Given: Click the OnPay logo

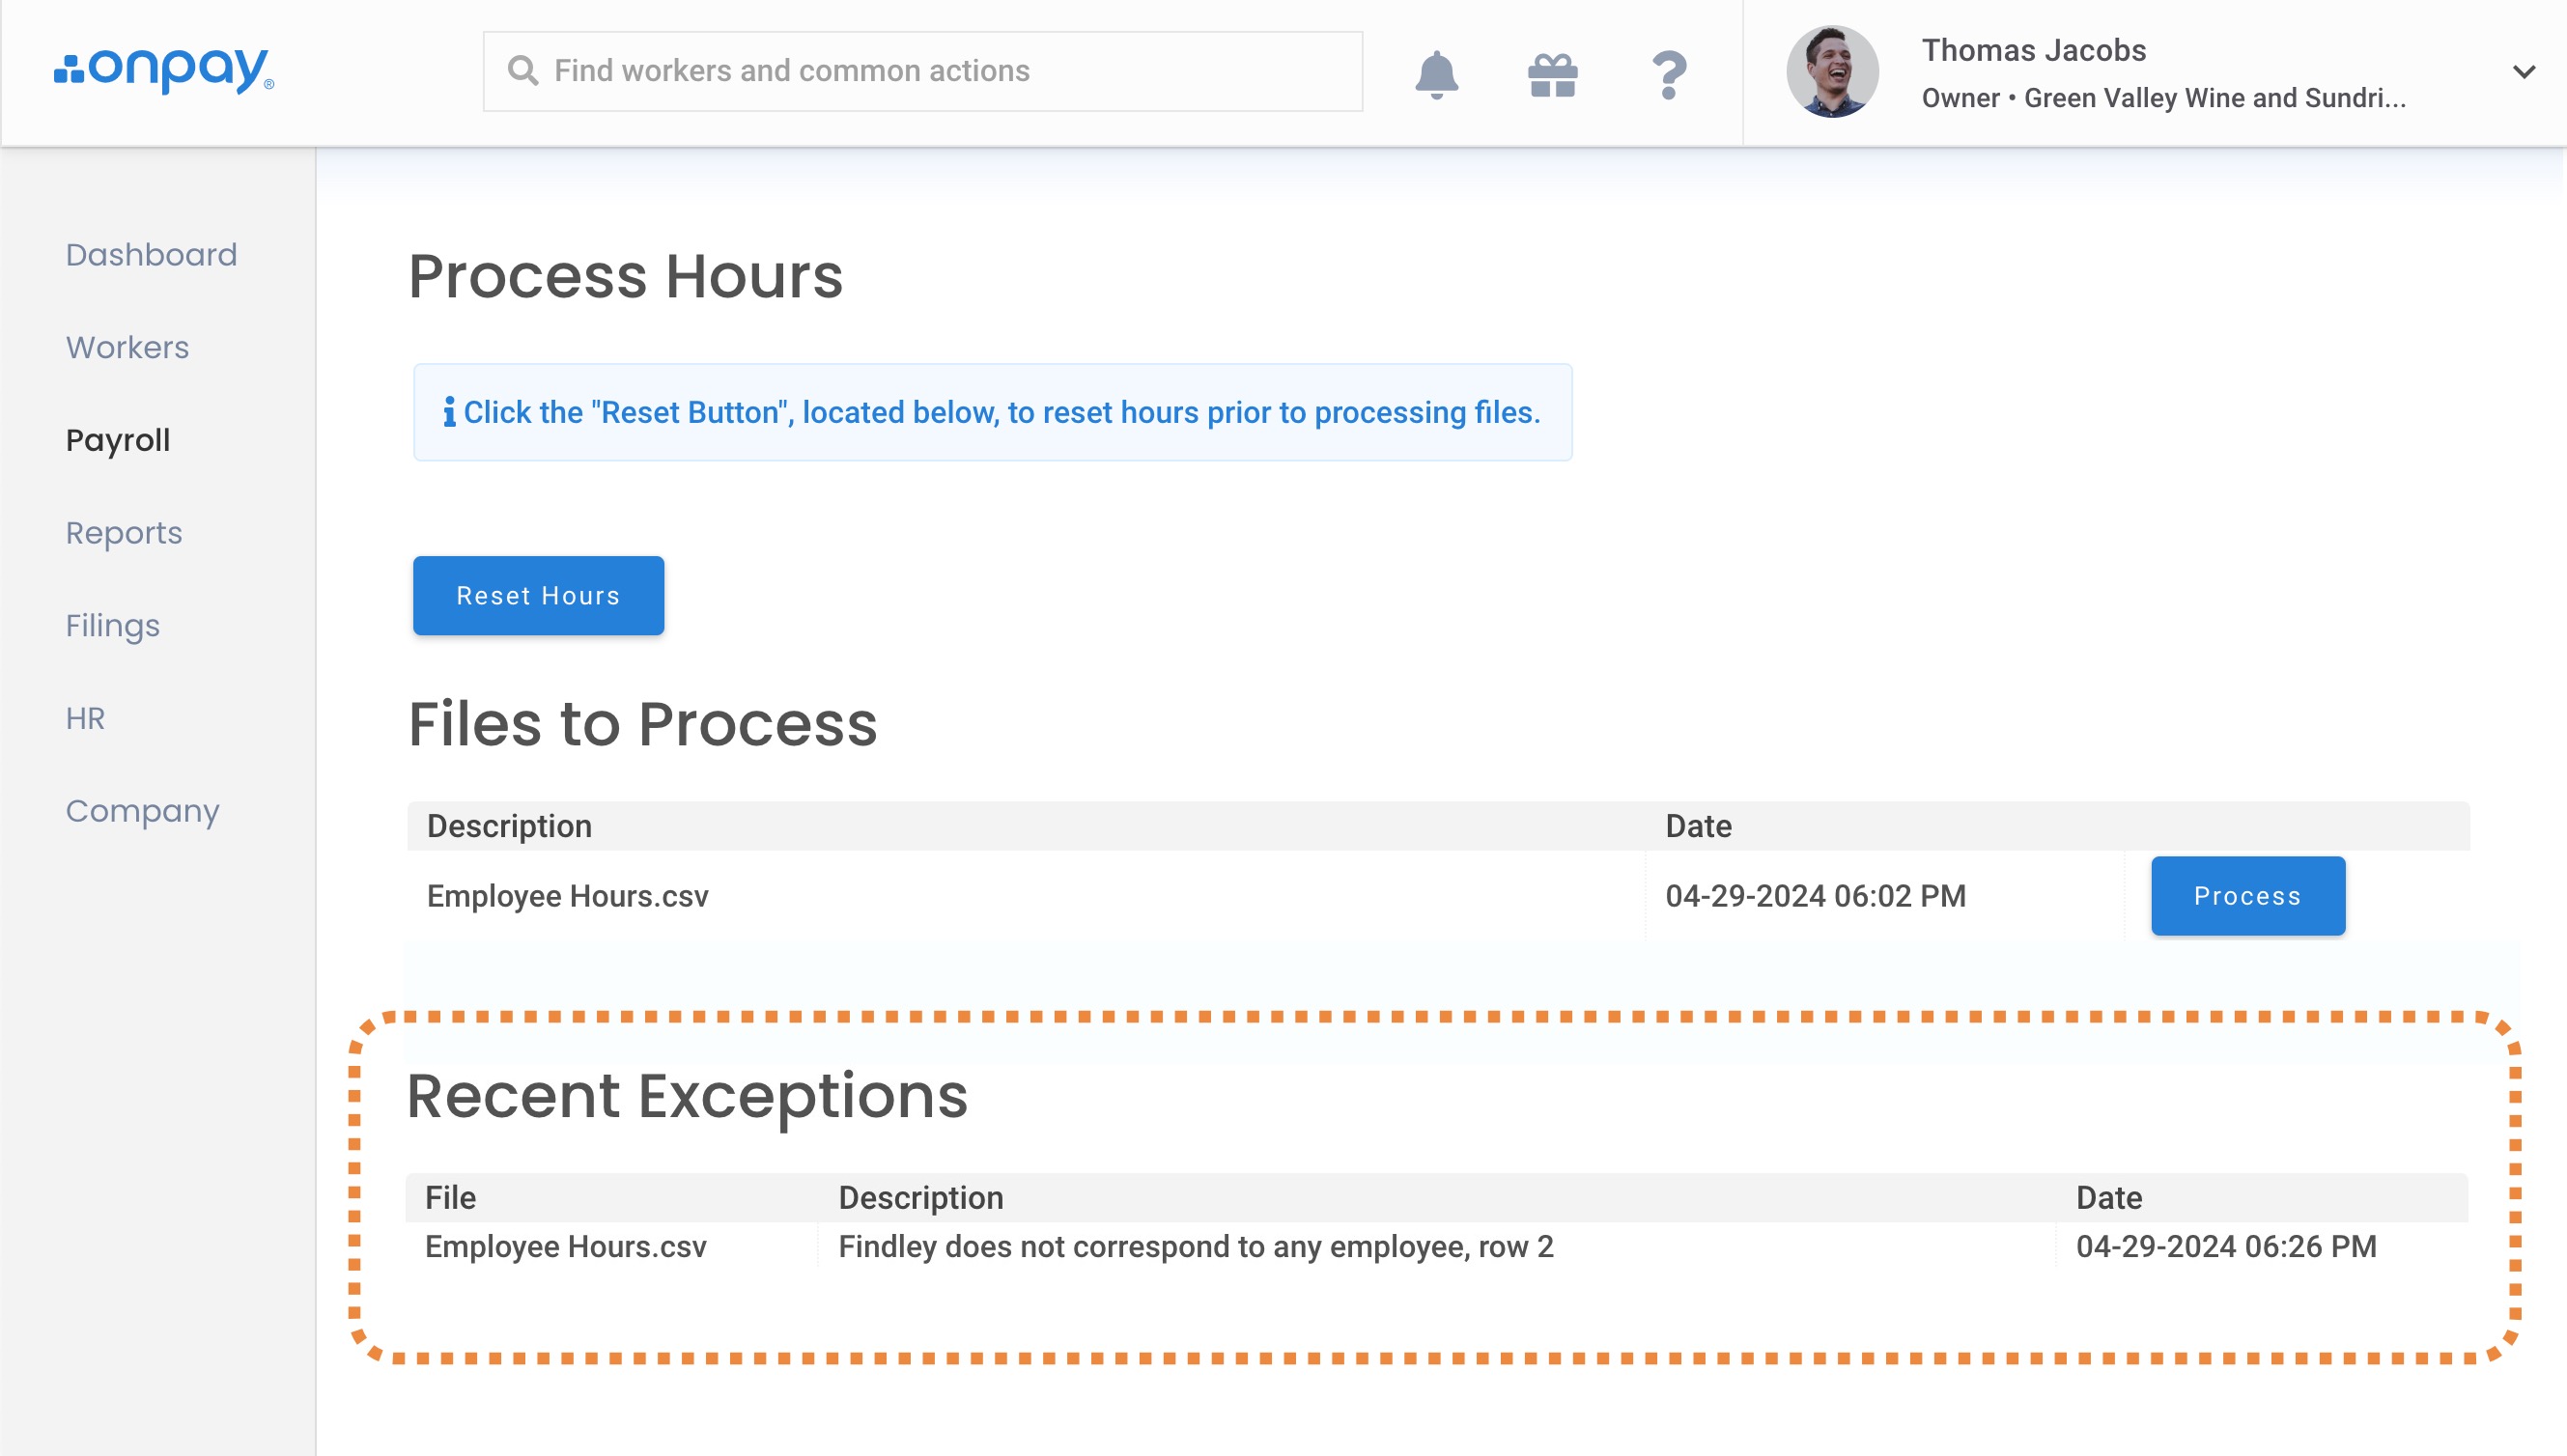Looking at the screenshot, I should pyautogui.click(x=164, y=70).
